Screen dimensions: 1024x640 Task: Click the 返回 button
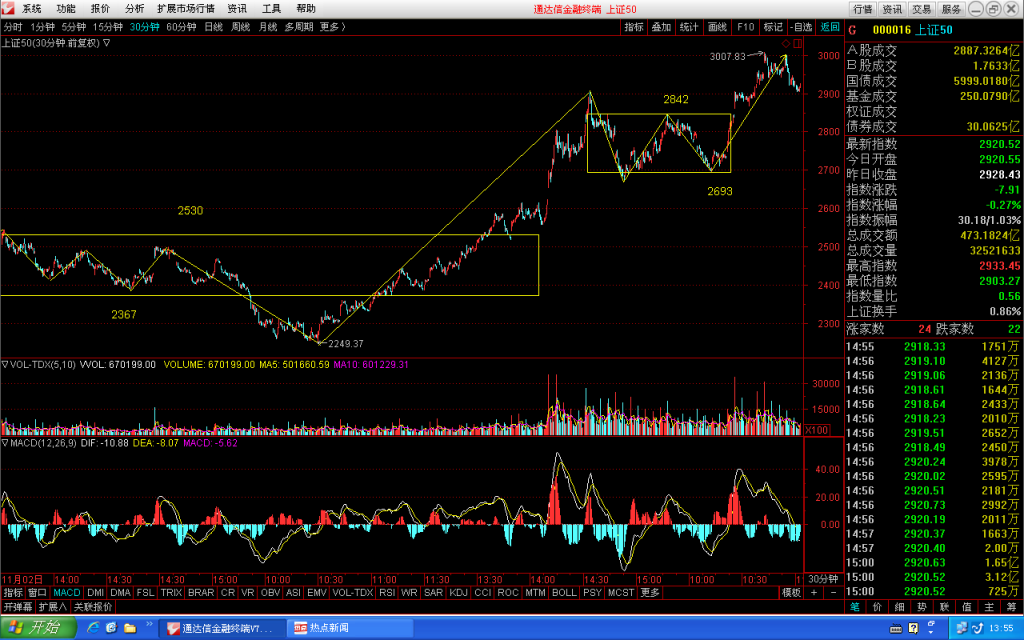coord(830,27)
